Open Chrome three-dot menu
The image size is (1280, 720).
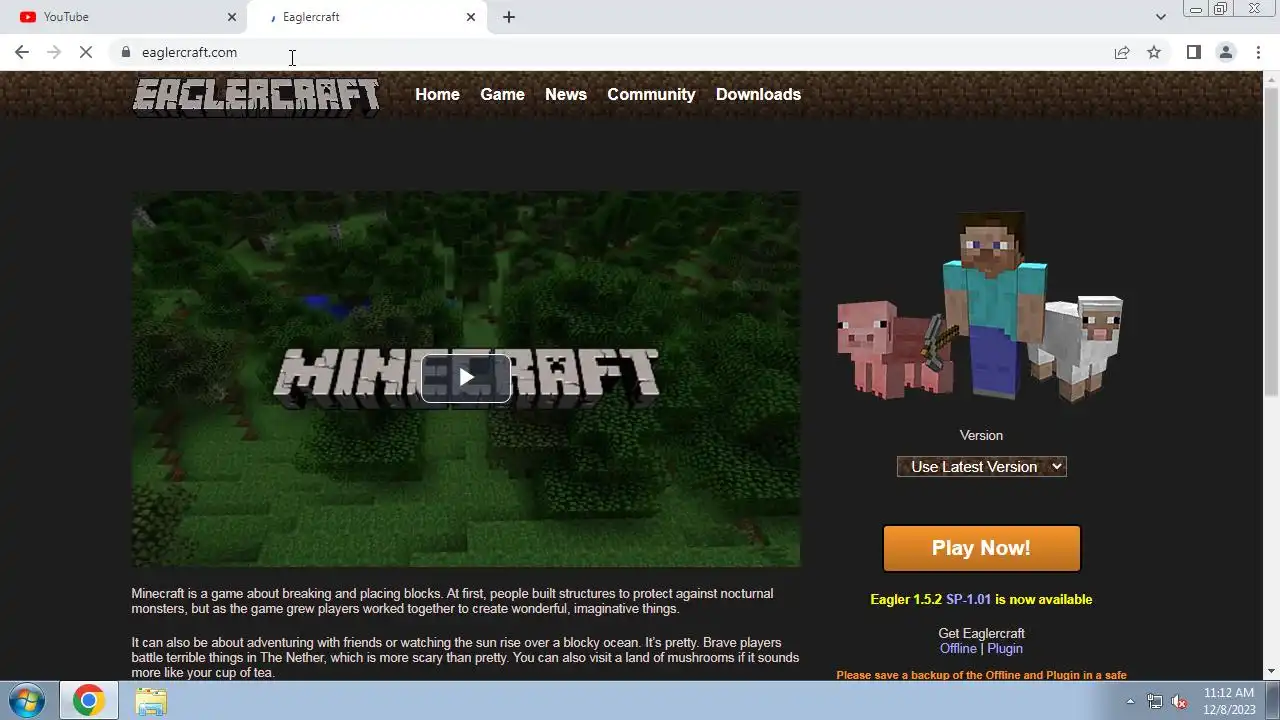click(1258, 52)
